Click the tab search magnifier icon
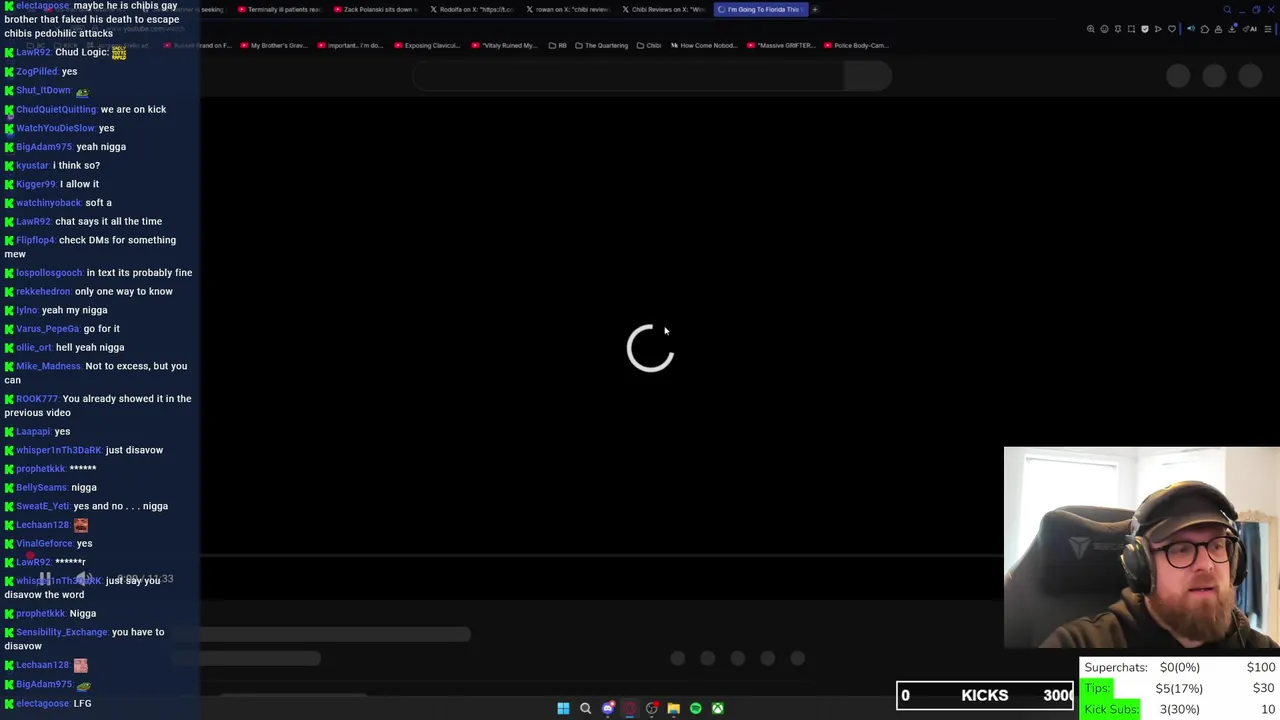The width and height of the screenshot is (1280, 720). click(1227, 9)
